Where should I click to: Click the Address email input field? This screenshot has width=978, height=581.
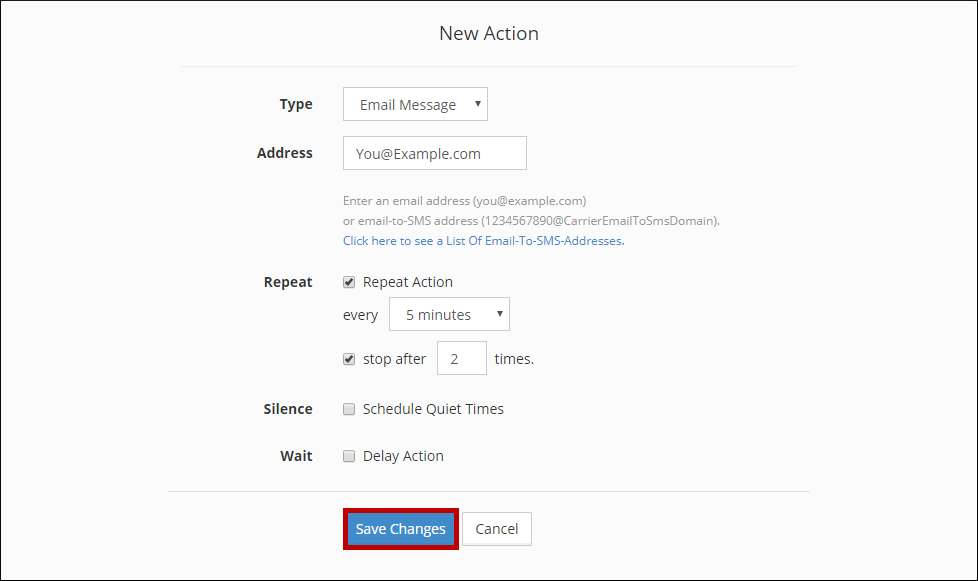[434, 154]
